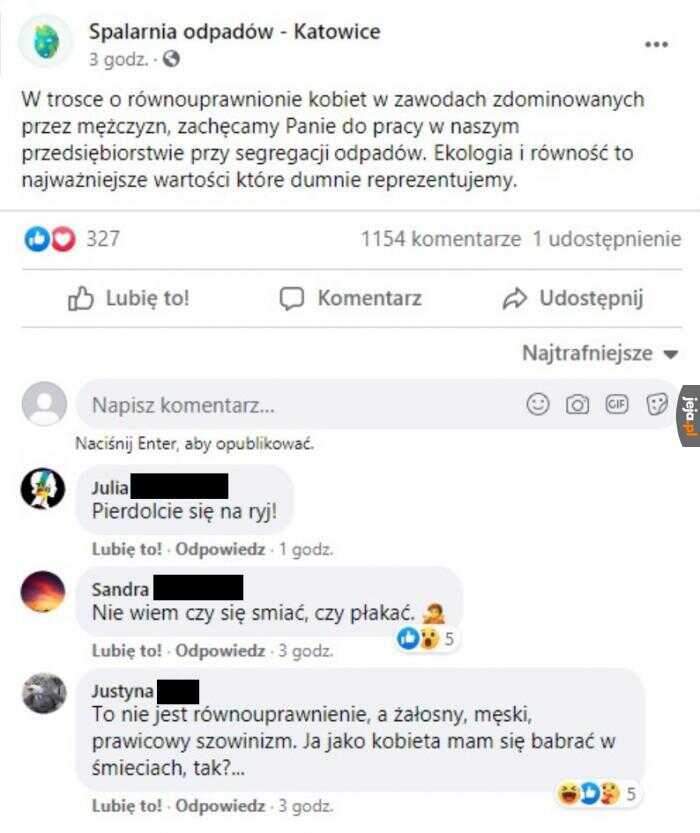Image resolution: width=700 pixels, height=833 pixels.
Task: Open the Spalarnia odpadów page avatar
Action: tap(45, 41)
